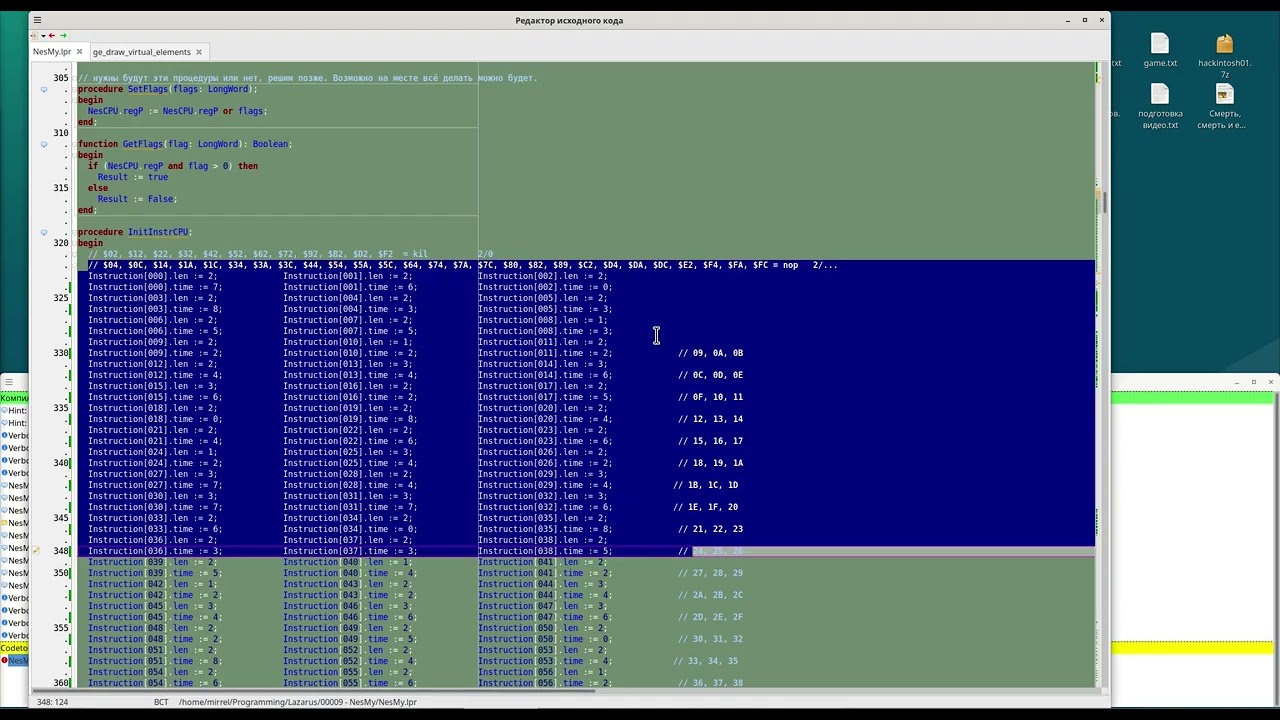Close the background window at right edge
The image size is (1280, 720).
tap(1270, 382)
